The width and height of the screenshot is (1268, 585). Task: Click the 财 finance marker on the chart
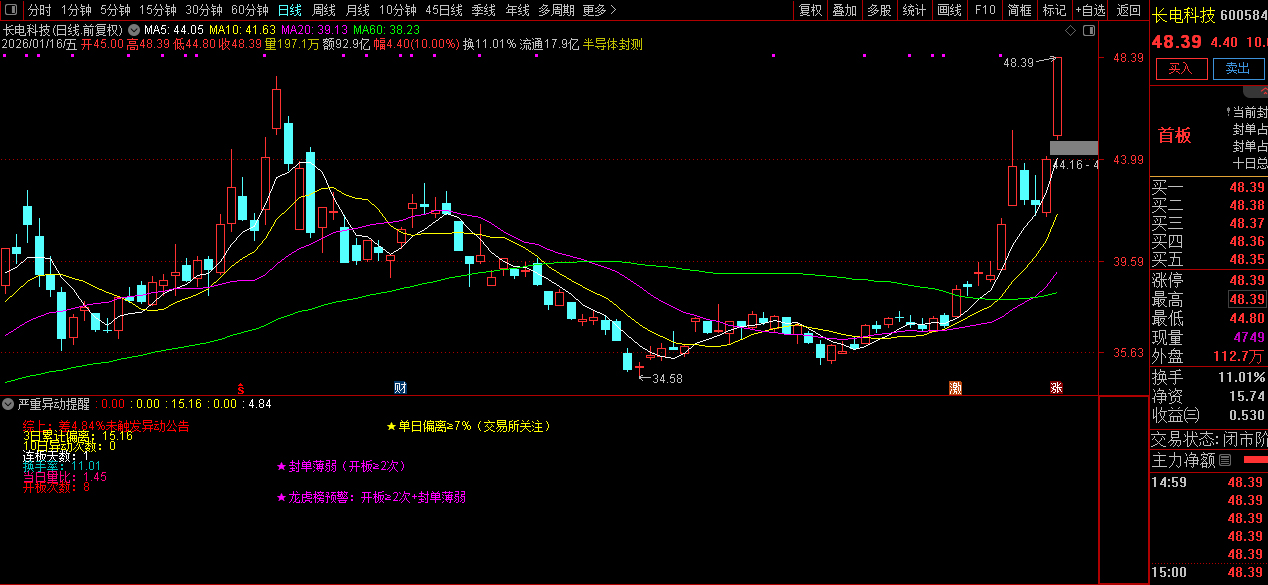click(400, 387)
